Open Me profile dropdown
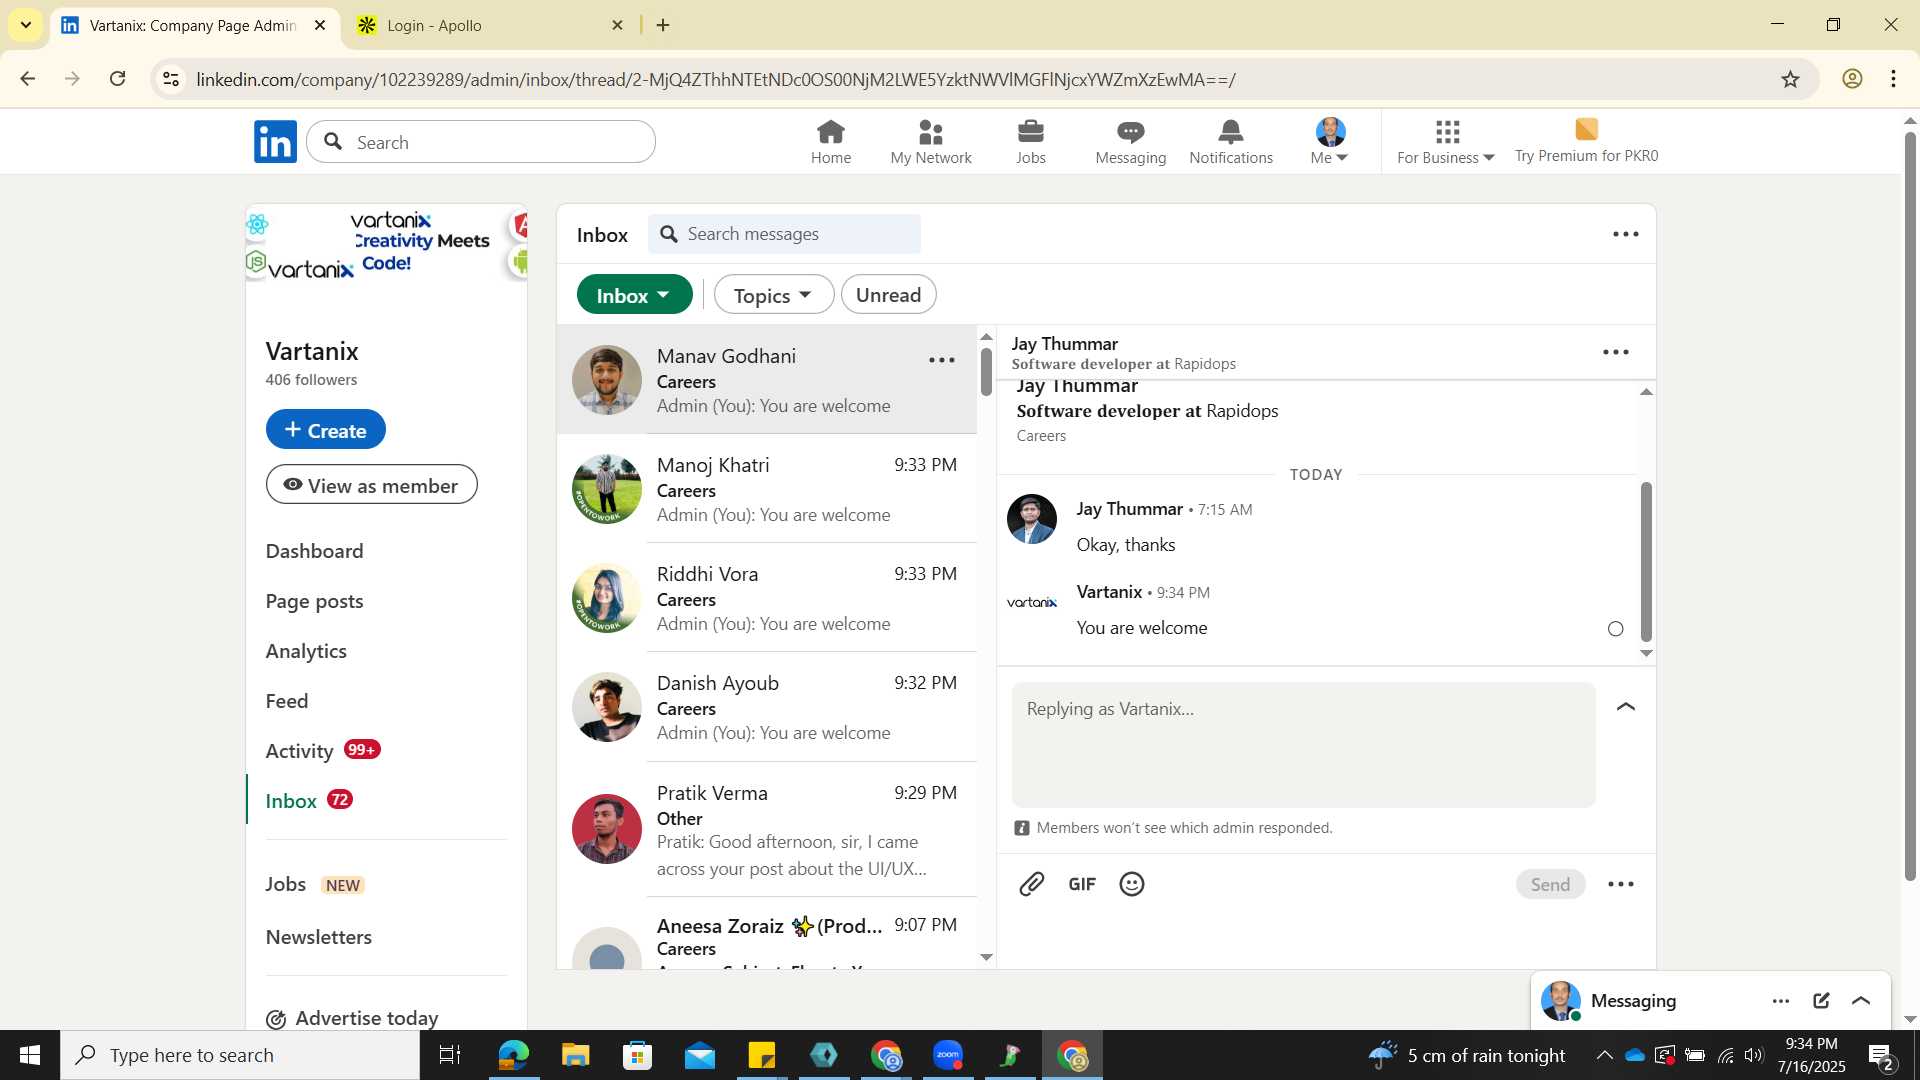 click(x=1330, y=141)
